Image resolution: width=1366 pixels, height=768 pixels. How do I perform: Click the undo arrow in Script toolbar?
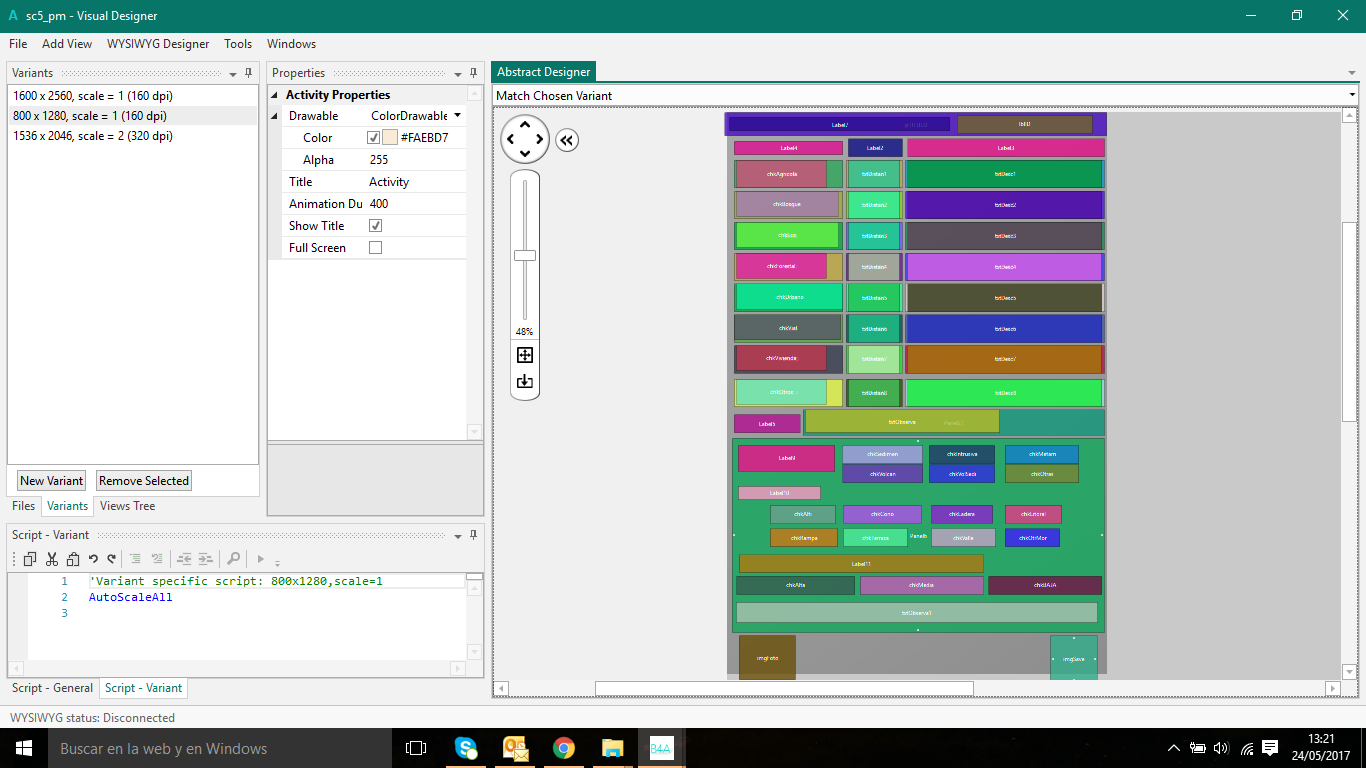[x=93, y=559]
